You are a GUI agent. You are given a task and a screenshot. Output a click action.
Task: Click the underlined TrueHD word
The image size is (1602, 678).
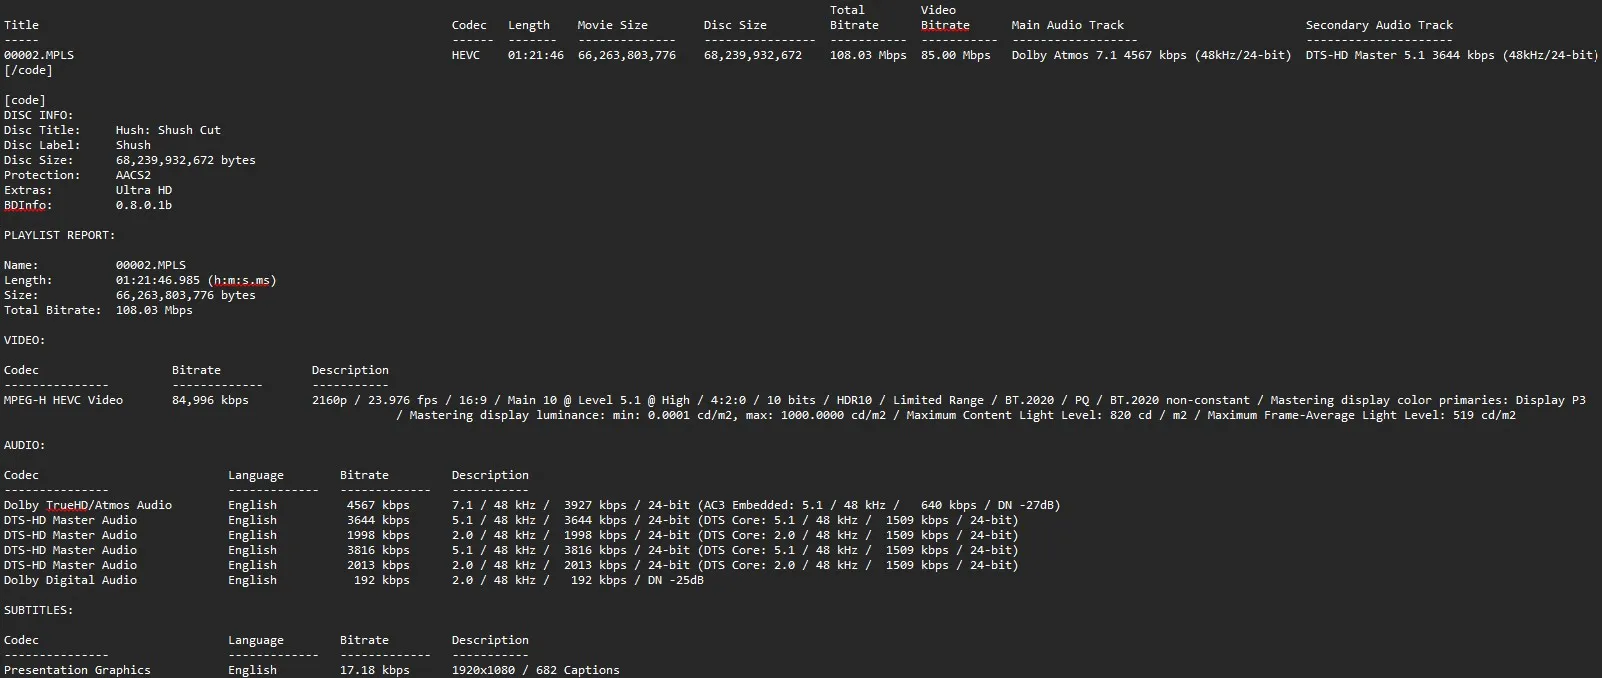pyautogui.click(x=66, y=505)
